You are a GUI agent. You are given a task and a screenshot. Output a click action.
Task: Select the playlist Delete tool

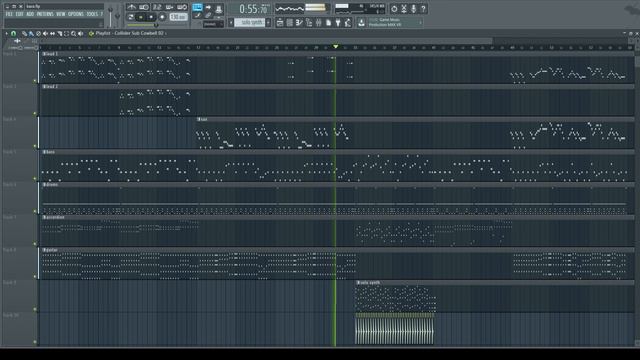tap(38, 33)
